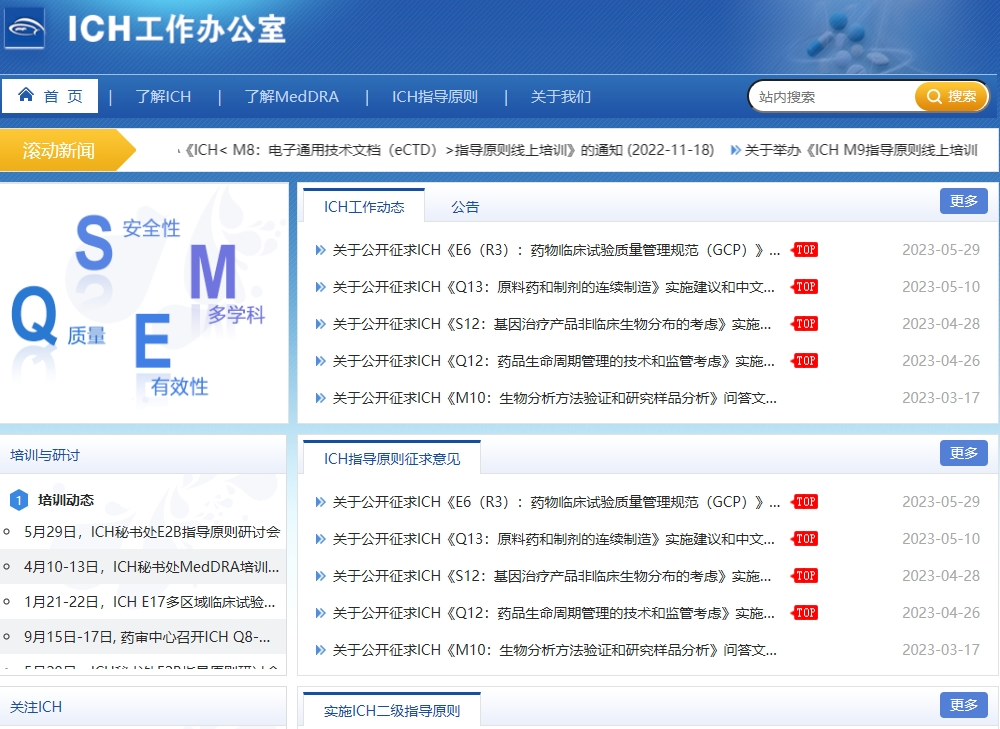Click inside the 站内搜索 search field
The width and height of the screenshot is (1000, 729).
pyautogui.click(x=830, y=97)
